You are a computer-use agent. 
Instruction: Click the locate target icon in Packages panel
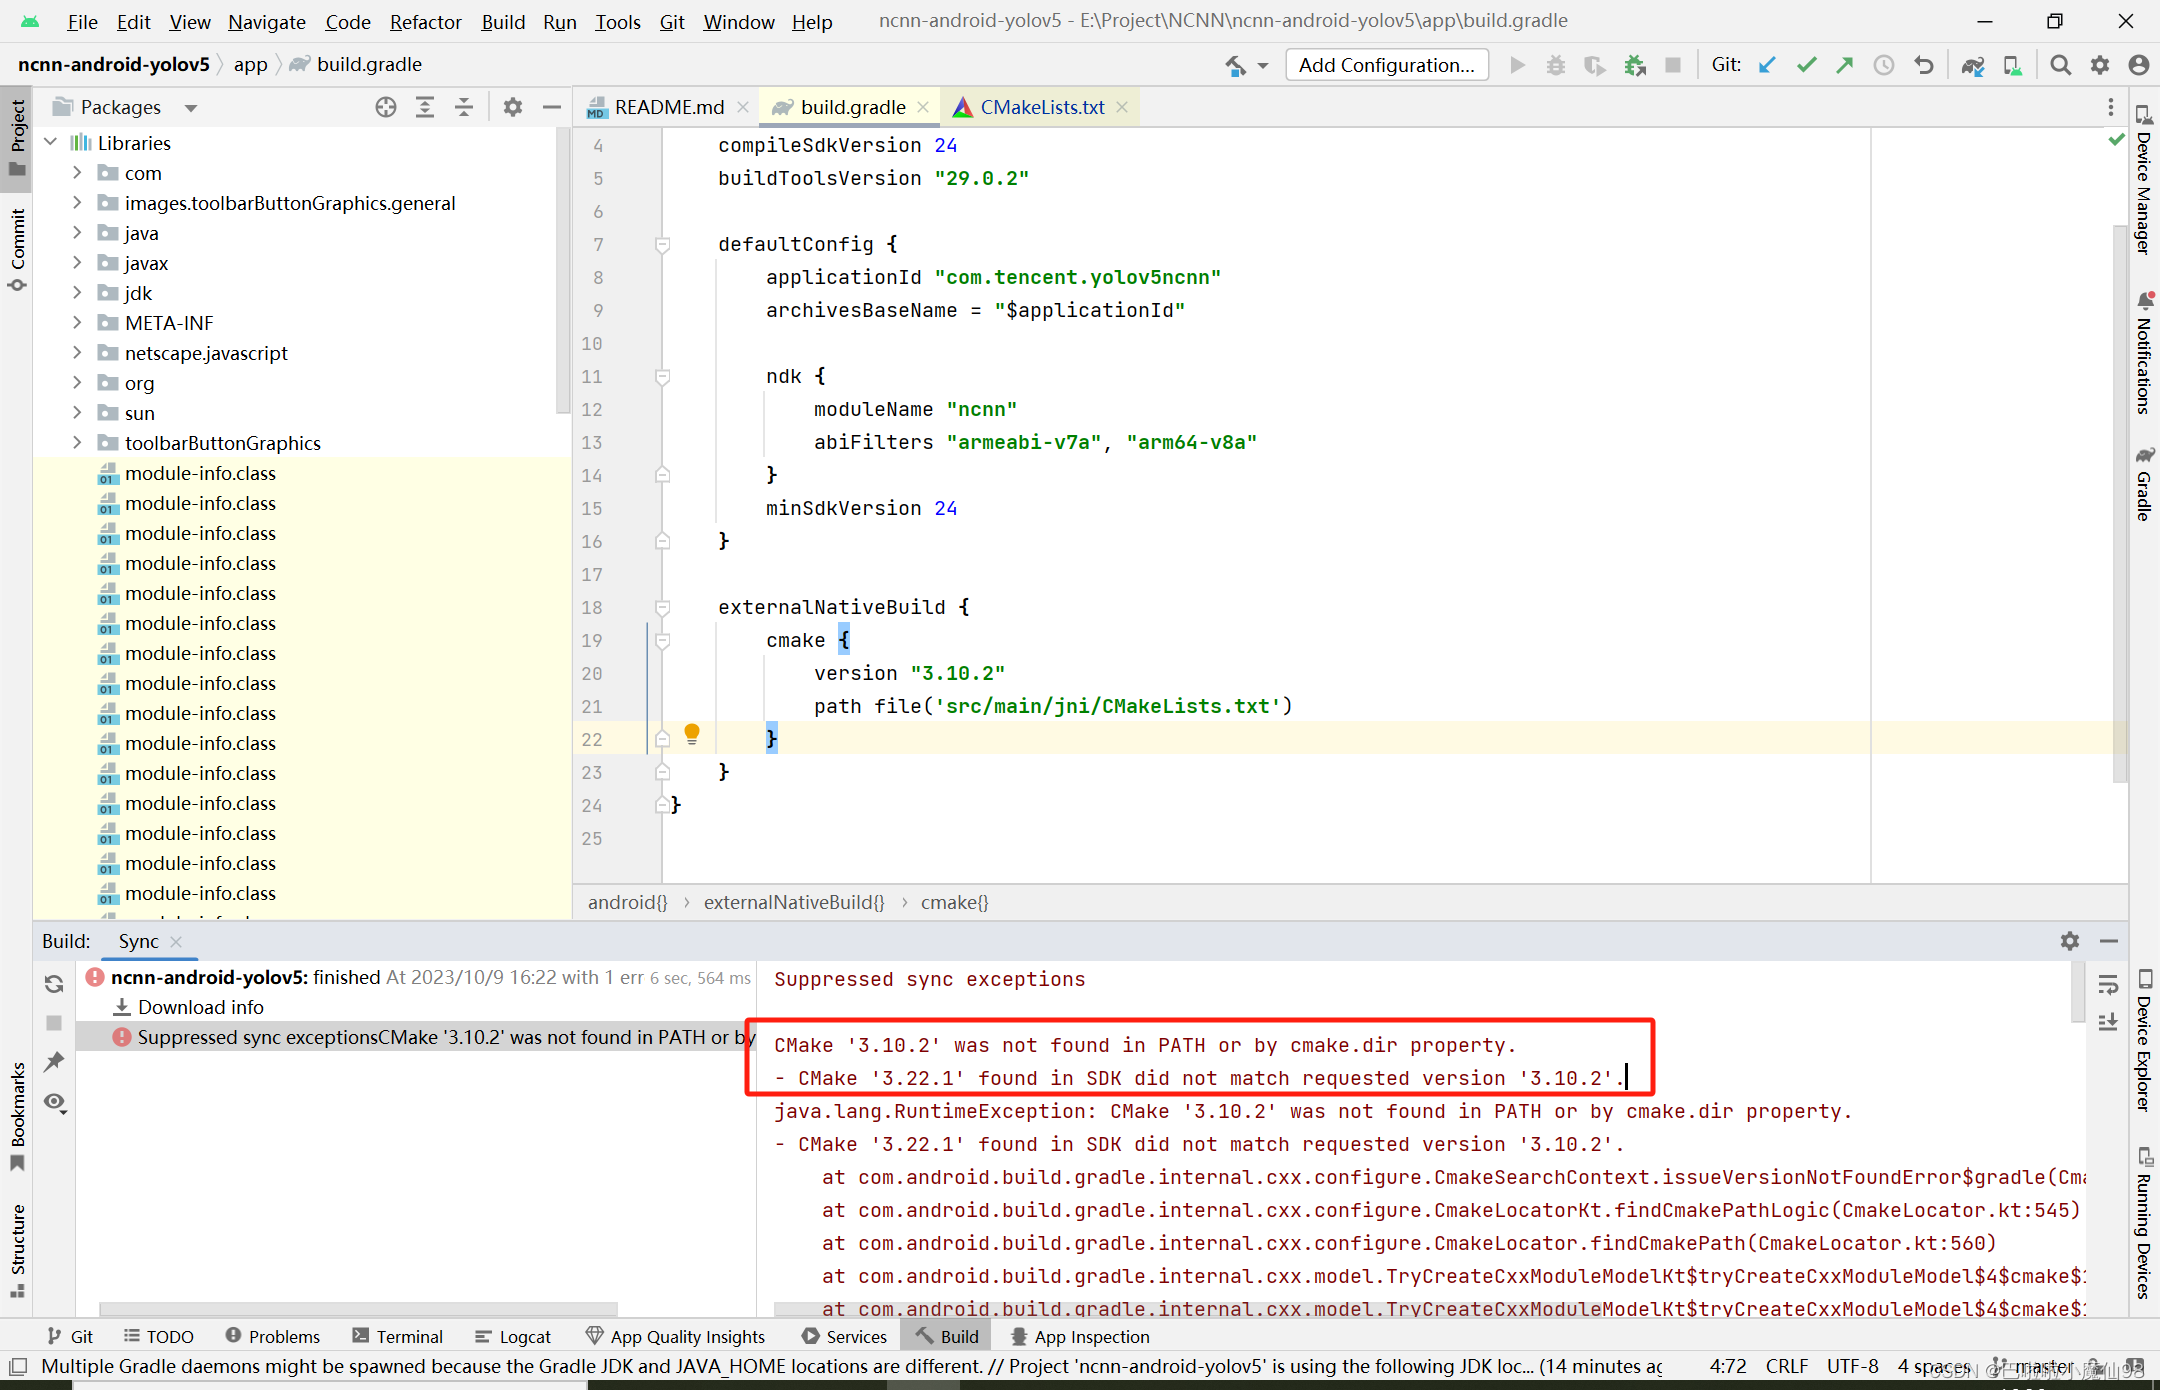[386, 107]
